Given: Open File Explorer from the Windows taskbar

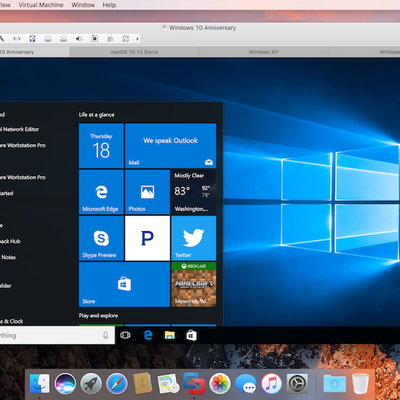Looking at the screenshot, I should (170, 335).
